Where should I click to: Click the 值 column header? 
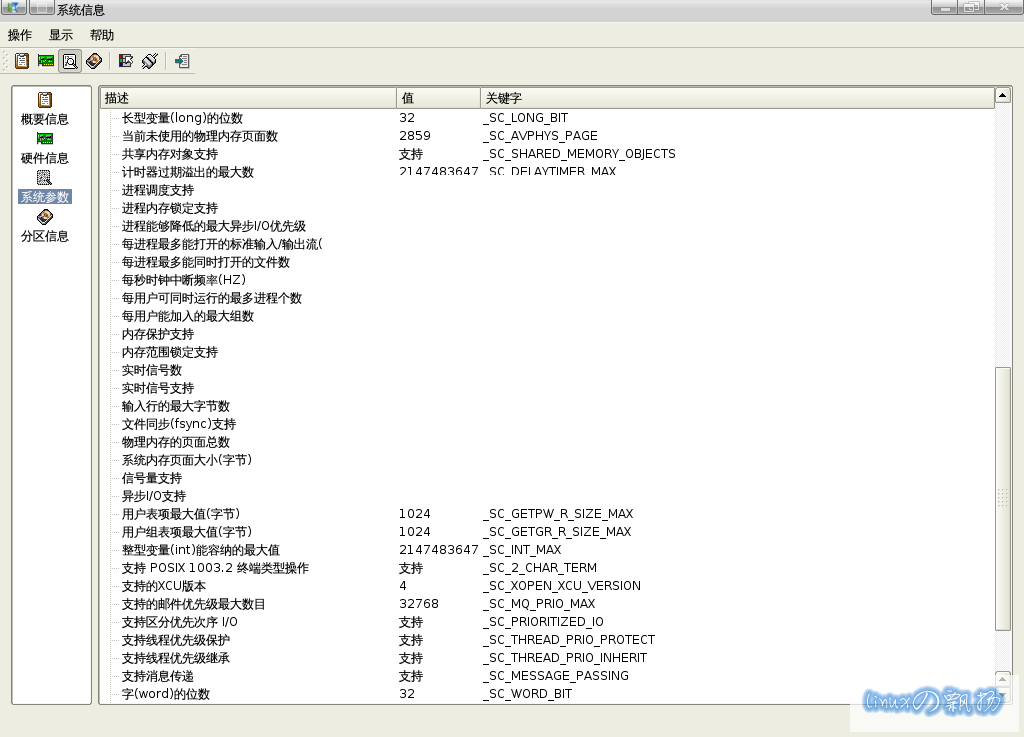point(438,97)
